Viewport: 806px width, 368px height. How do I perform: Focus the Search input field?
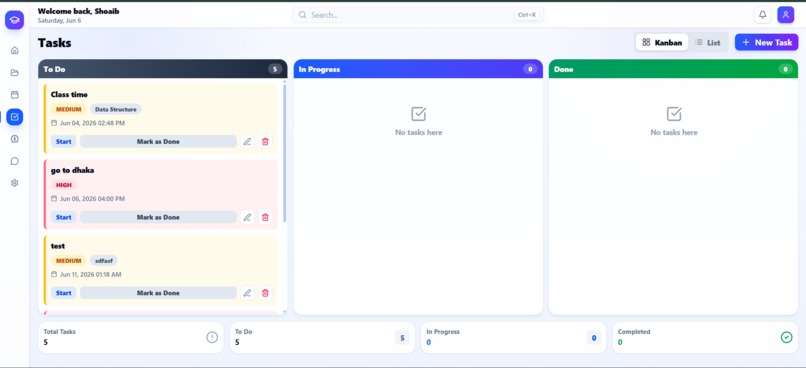pyautogui.click(x=417, y=15)
